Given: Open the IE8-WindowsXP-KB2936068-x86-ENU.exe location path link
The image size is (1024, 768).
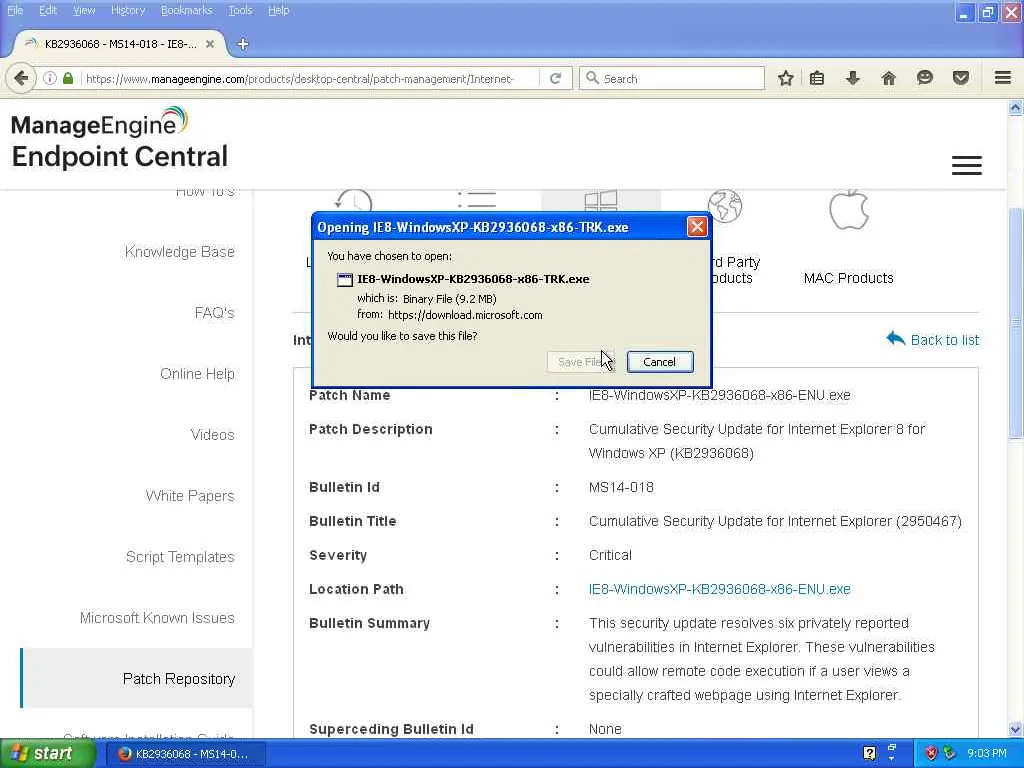Looking at the screenshot, I should 720,589.
